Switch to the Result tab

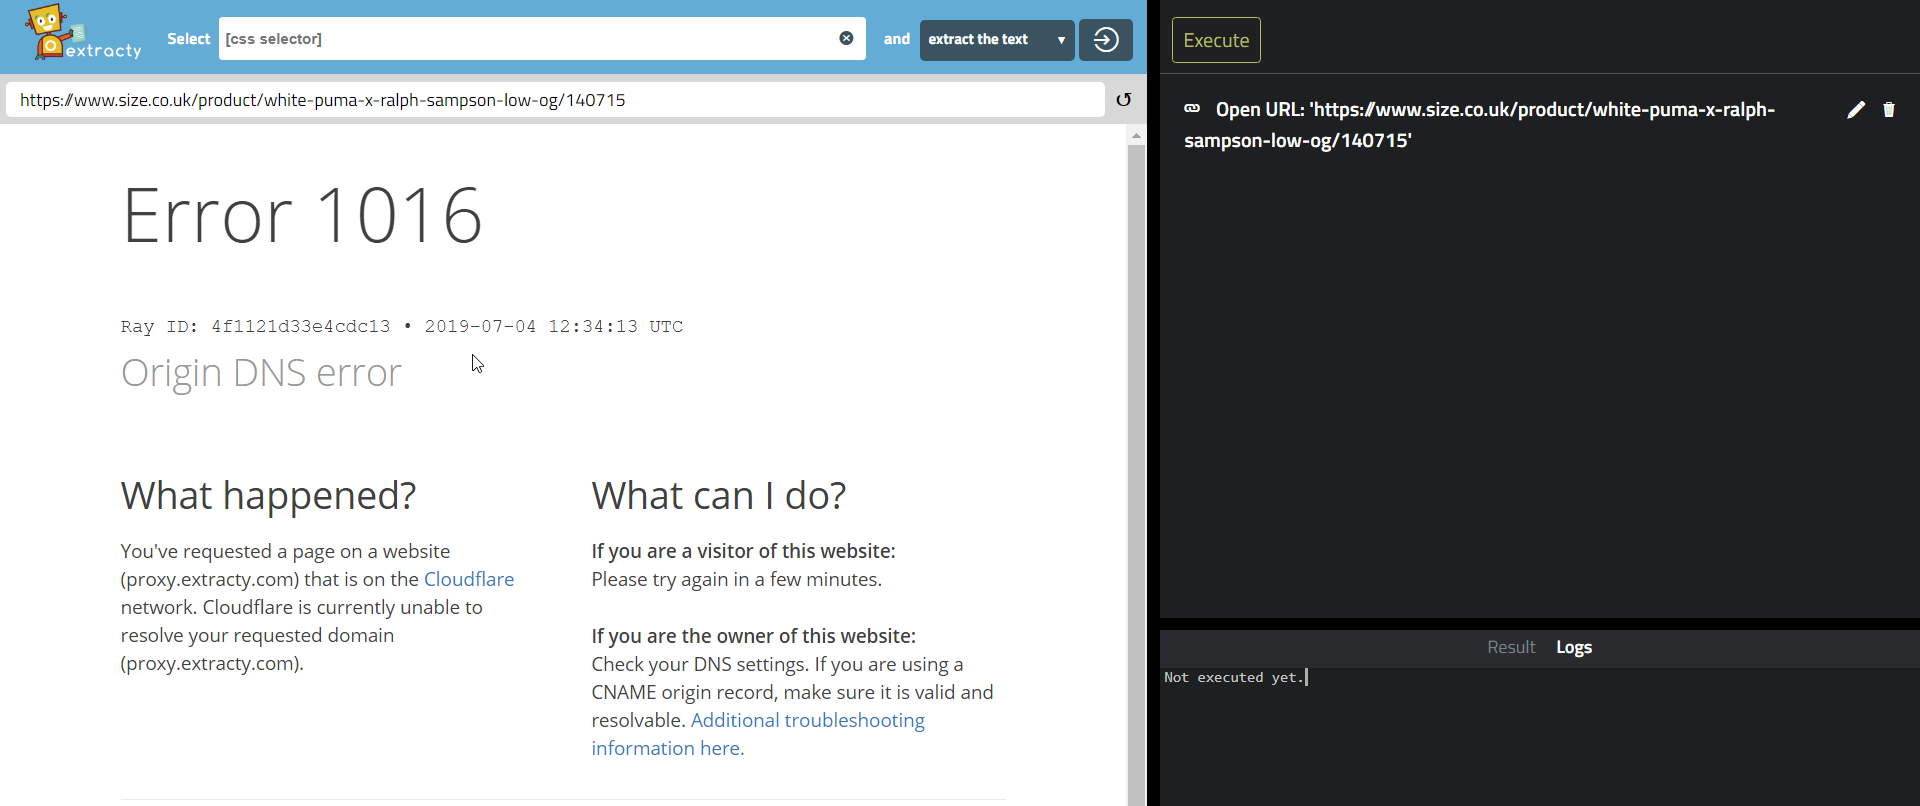point(1511,647)
